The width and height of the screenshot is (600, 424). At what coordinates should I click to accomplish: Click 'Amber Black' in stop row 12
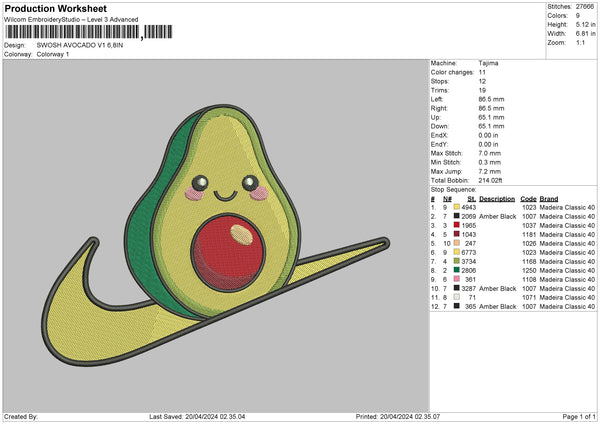click(497, 306)
